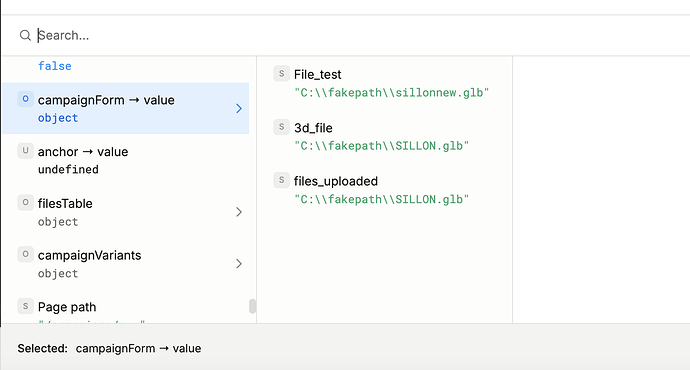
Task: Click the sillonnew.glb path value
Action: (392, 93)
